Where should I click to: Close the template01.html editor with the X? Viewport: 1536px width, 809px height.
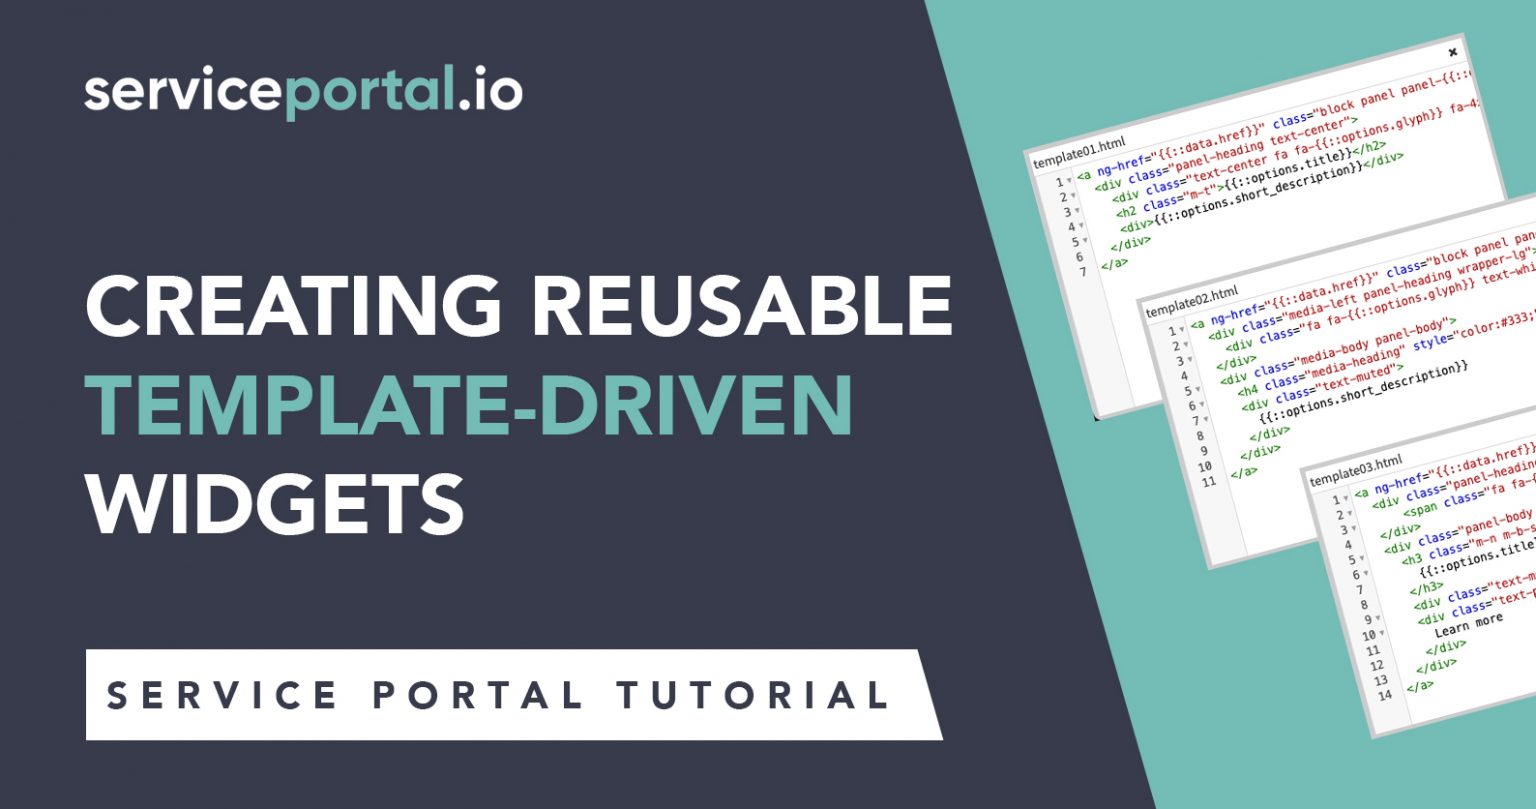[x=1453, y=52]
